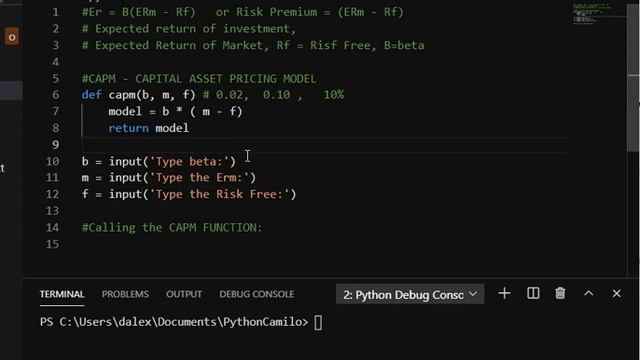Image resolution: width=640 pixels, height=360 pixels.
Task: Maximize panel with the up chevron
Action: pyautogui.click(x=589, y=293)
